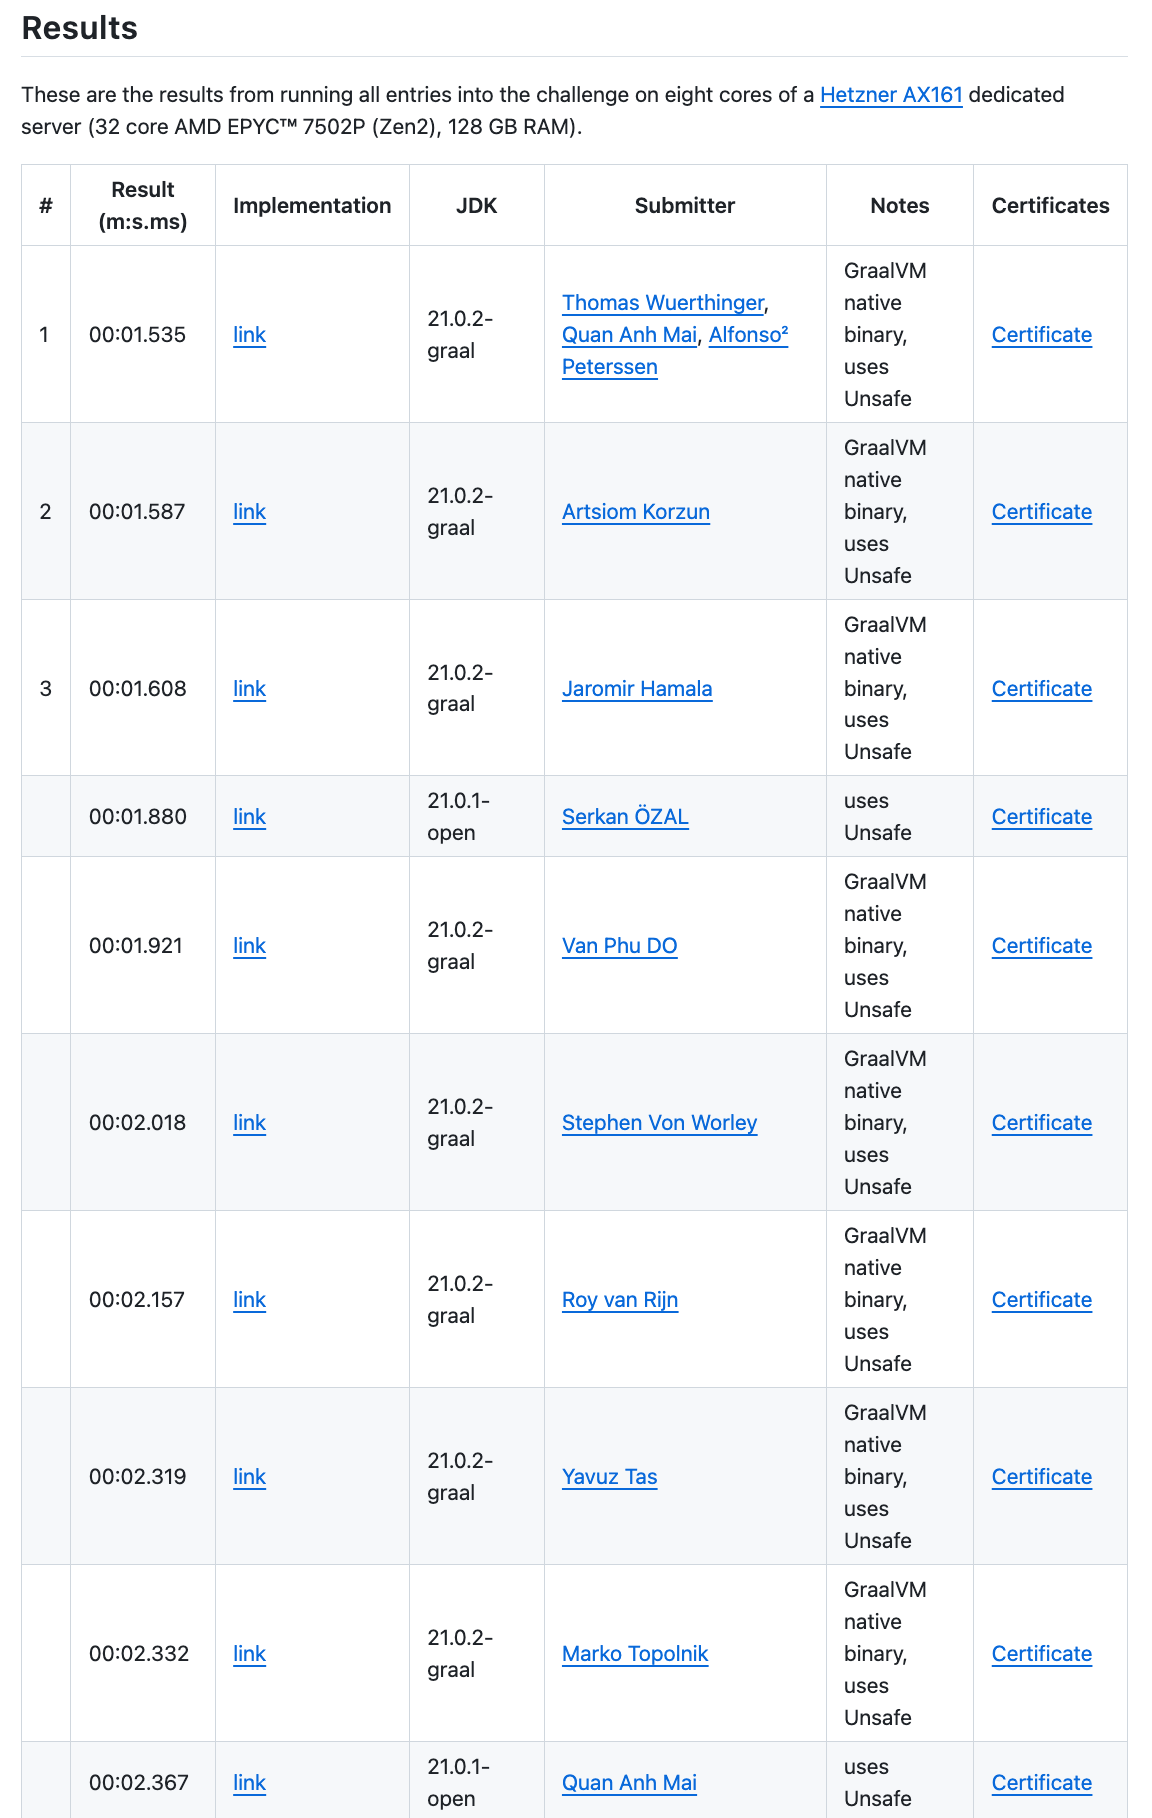1152x1818 pixels.
Task: Open Jaromir Hamala's profile link
Action: point(637,689)
